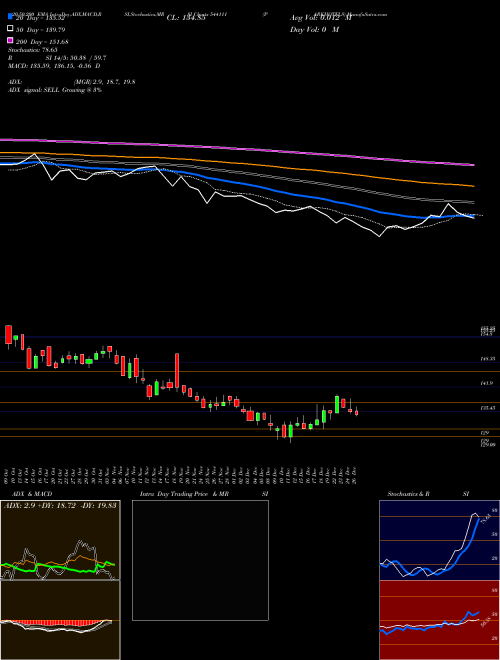This screenshot has height=660, width=500.
Task: Open the ADX indicator chart panel
Action: (x=60, y=540)
